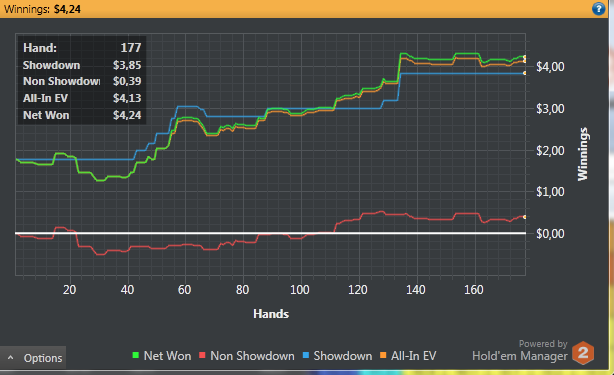Click the blue Showdown color square

tap(306, 355)
